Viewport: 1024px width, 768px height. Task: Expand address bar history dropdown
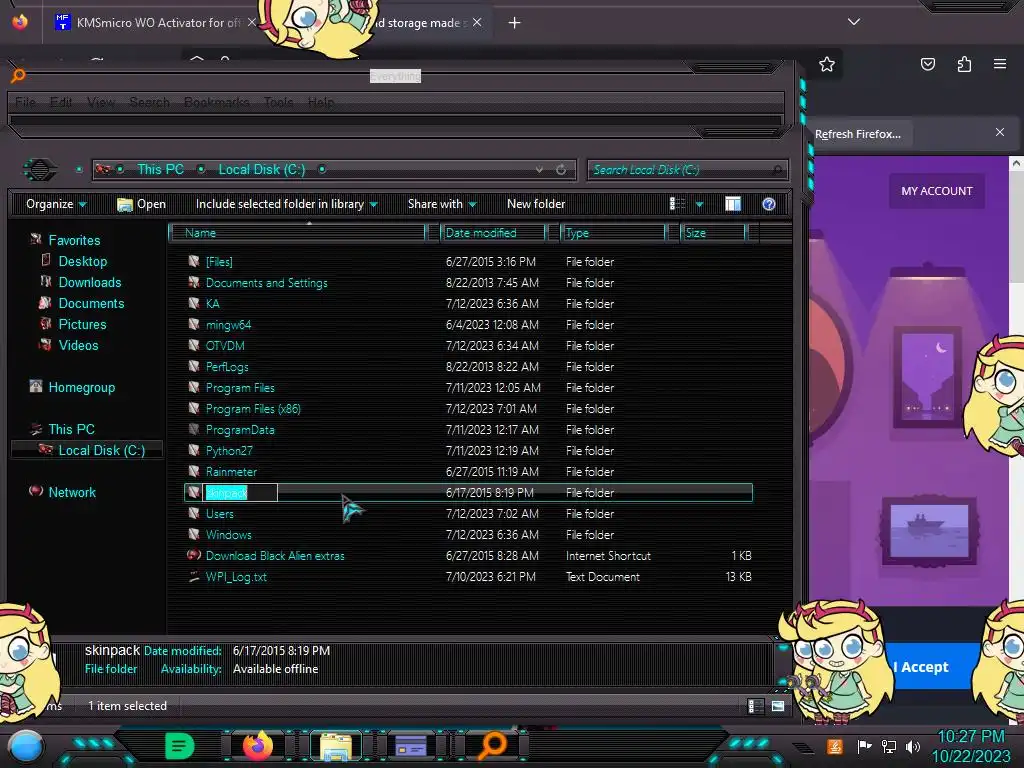click(x=539, y=170)
